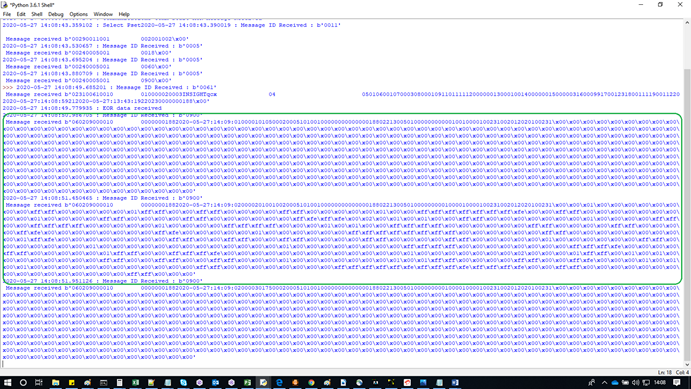Open Outlook from the taskbar
Screen dimensions: 691x389
tap(215, 382)
